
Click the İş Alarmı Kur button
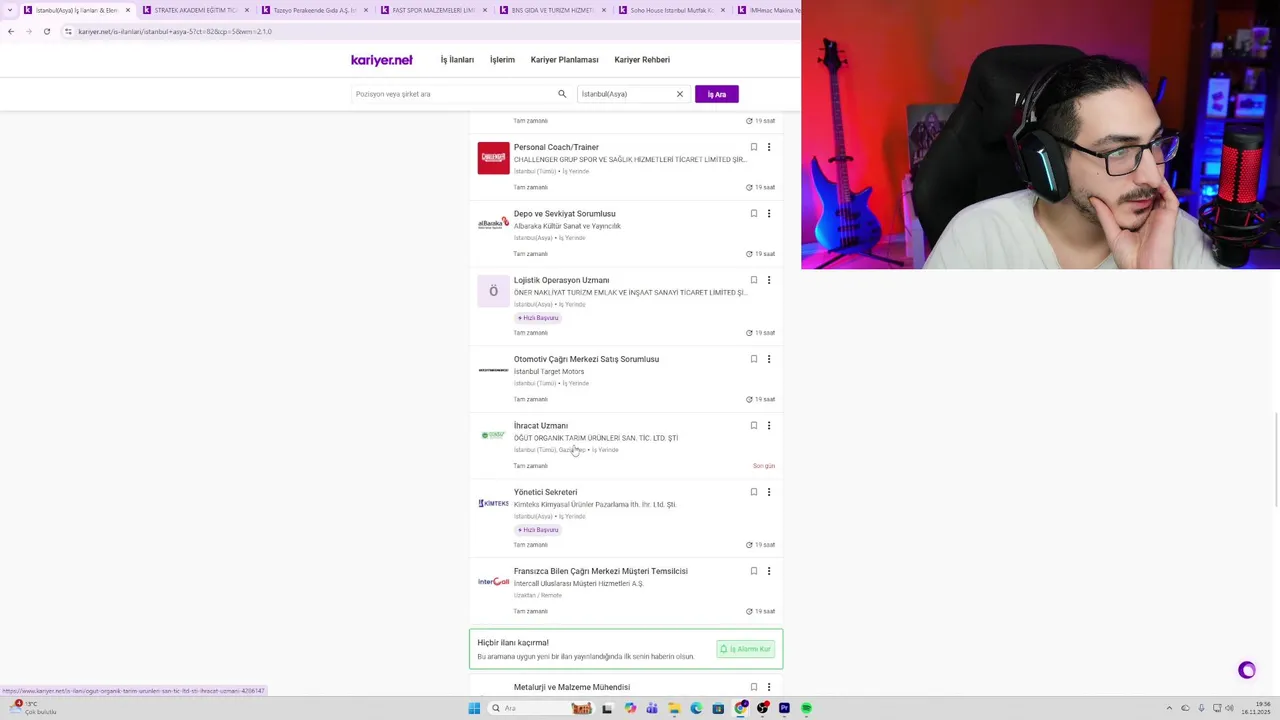click(746, 649)
